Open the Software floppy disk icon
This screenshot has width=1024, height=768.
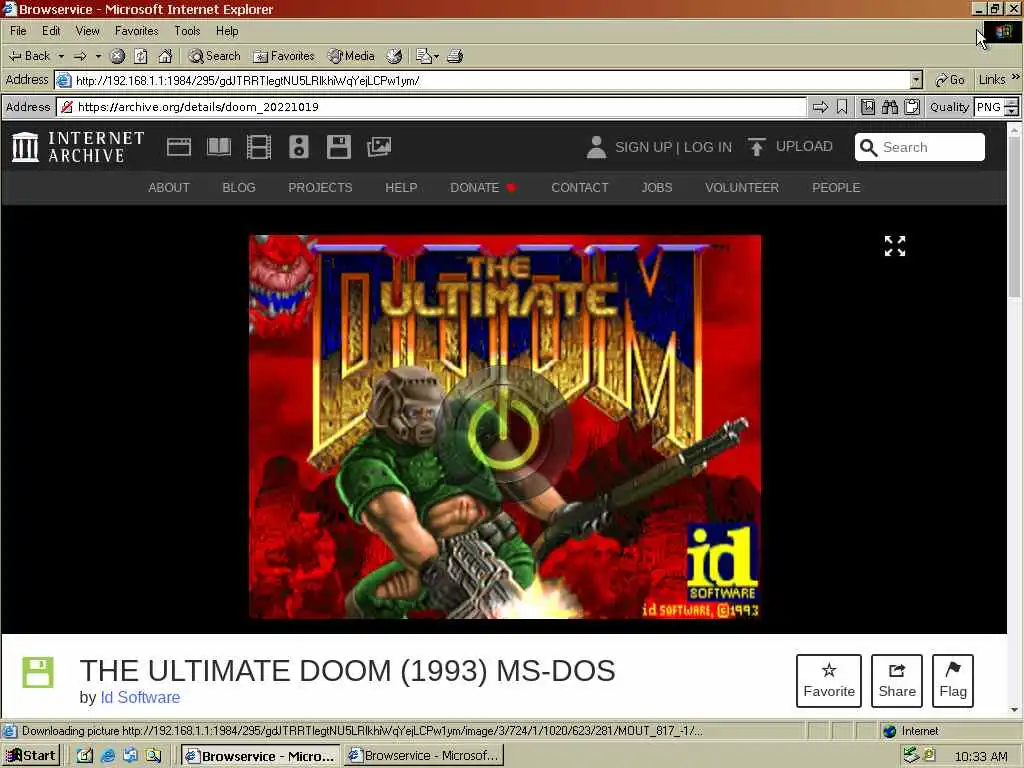click(x=339, y=147)
